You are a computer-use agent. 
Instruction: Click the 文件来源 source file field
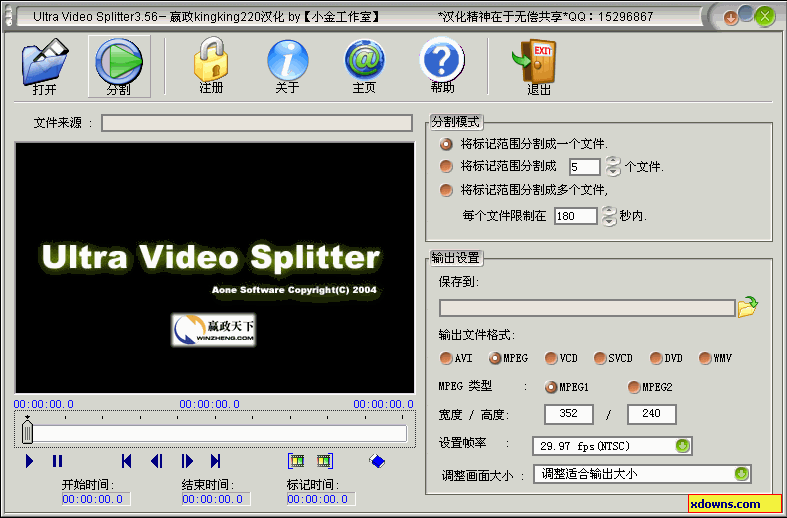point(257,123)
